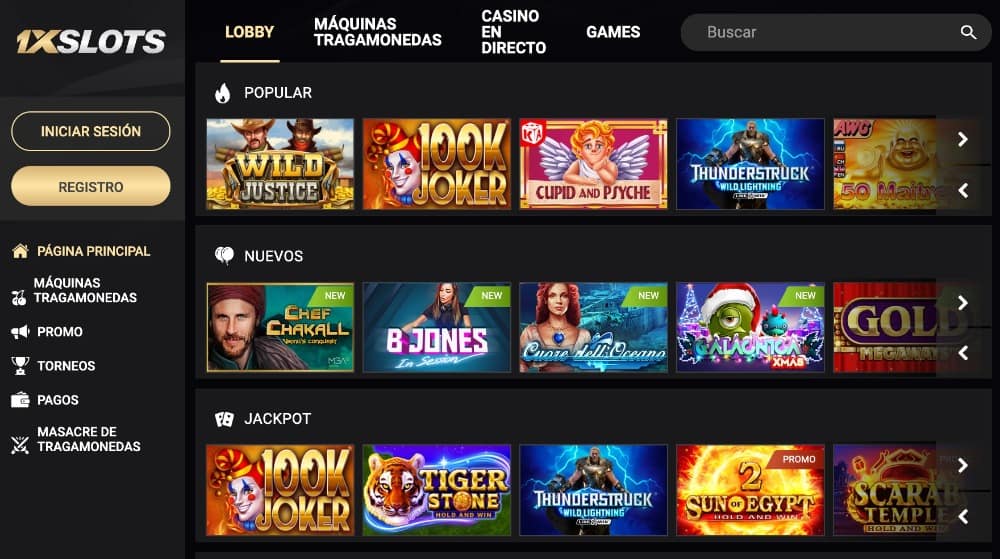Open Tiger Stone jackpot game
Viewport: 1000px width, 559px height.
(437, 490)
